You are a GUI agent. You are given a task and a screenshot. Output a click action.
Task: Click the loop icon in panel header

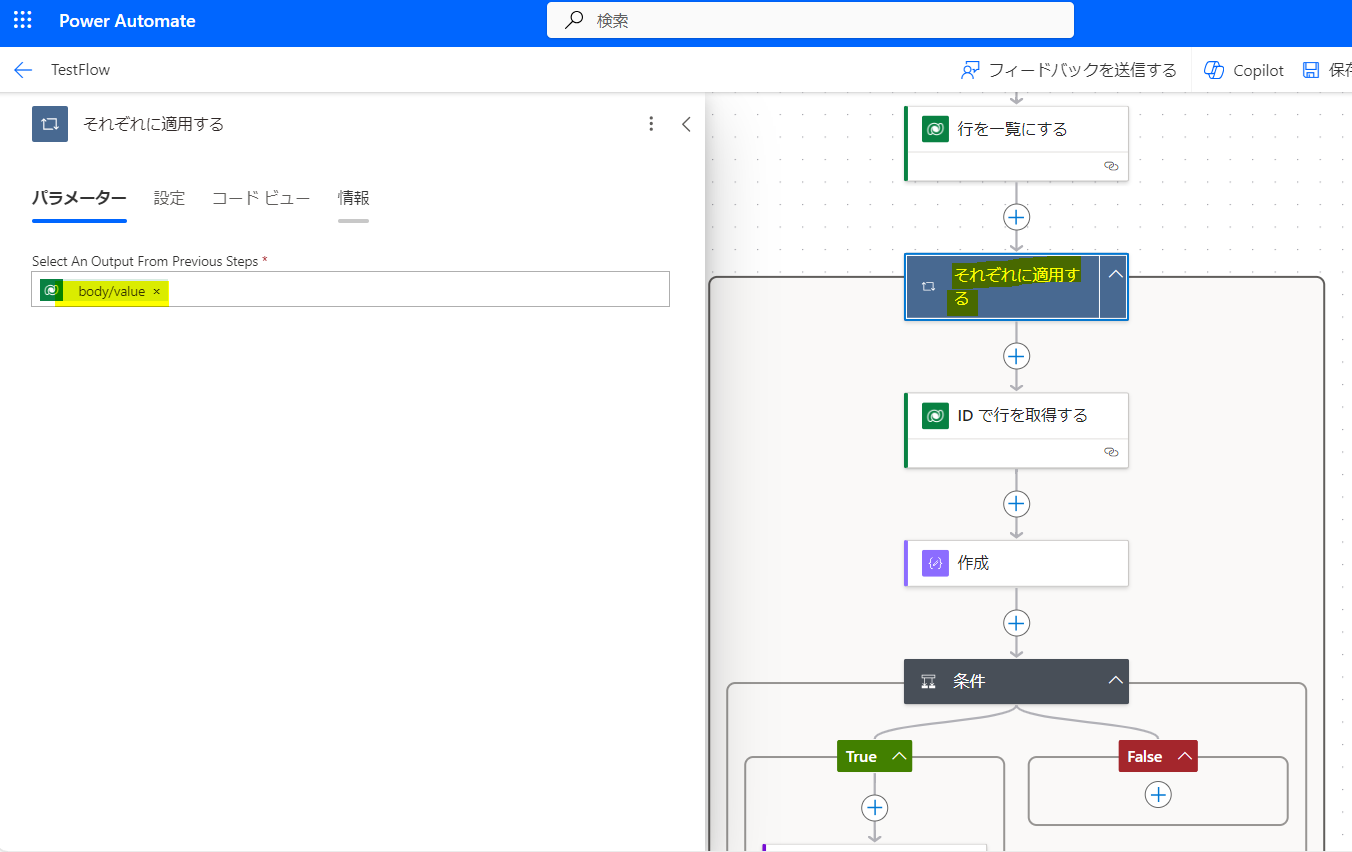(50, 124)
